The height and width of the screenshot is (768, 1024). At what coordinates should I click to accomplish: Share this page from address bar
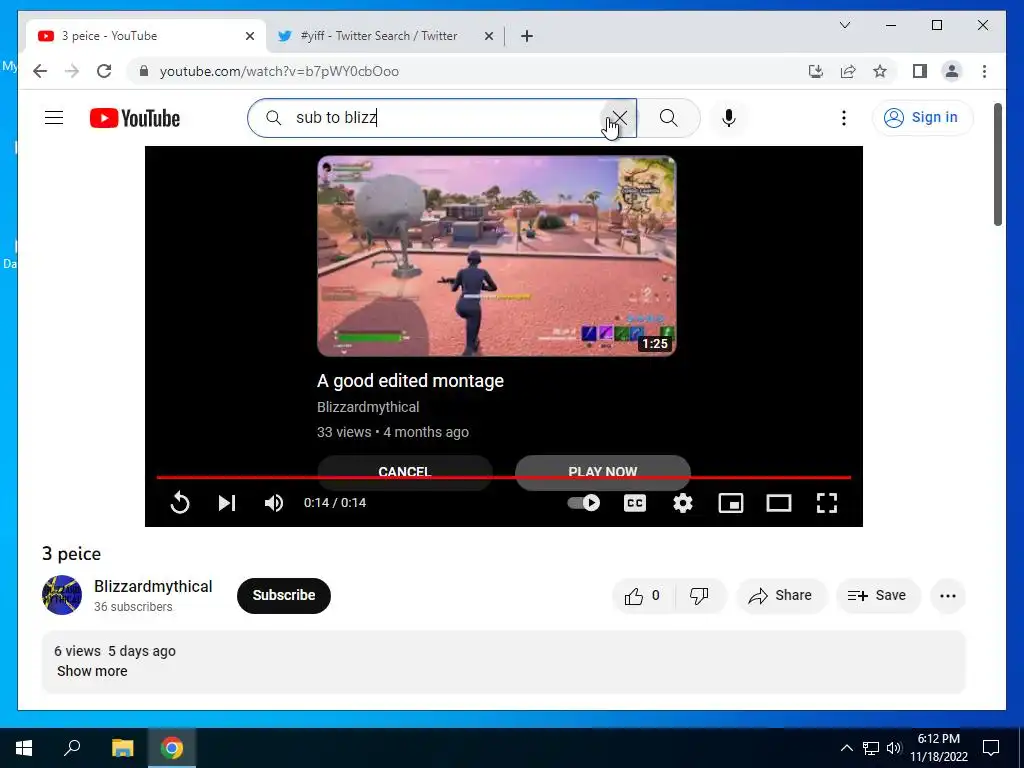(x=848, y=71)
